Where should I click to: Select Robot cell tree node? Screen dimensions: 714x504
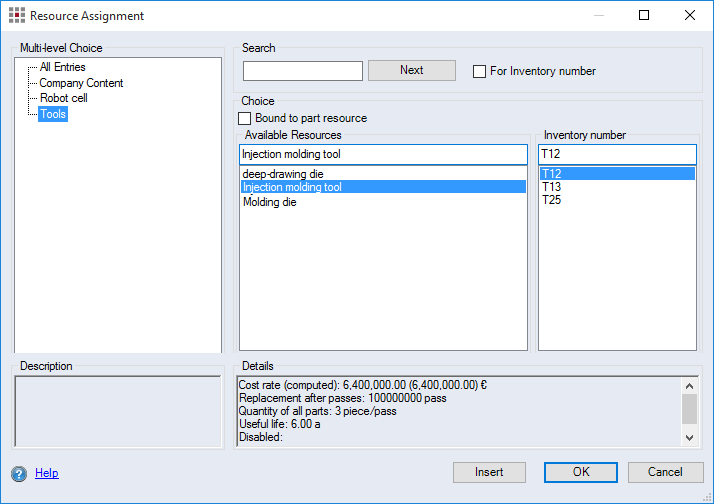[x=64, y=98]
